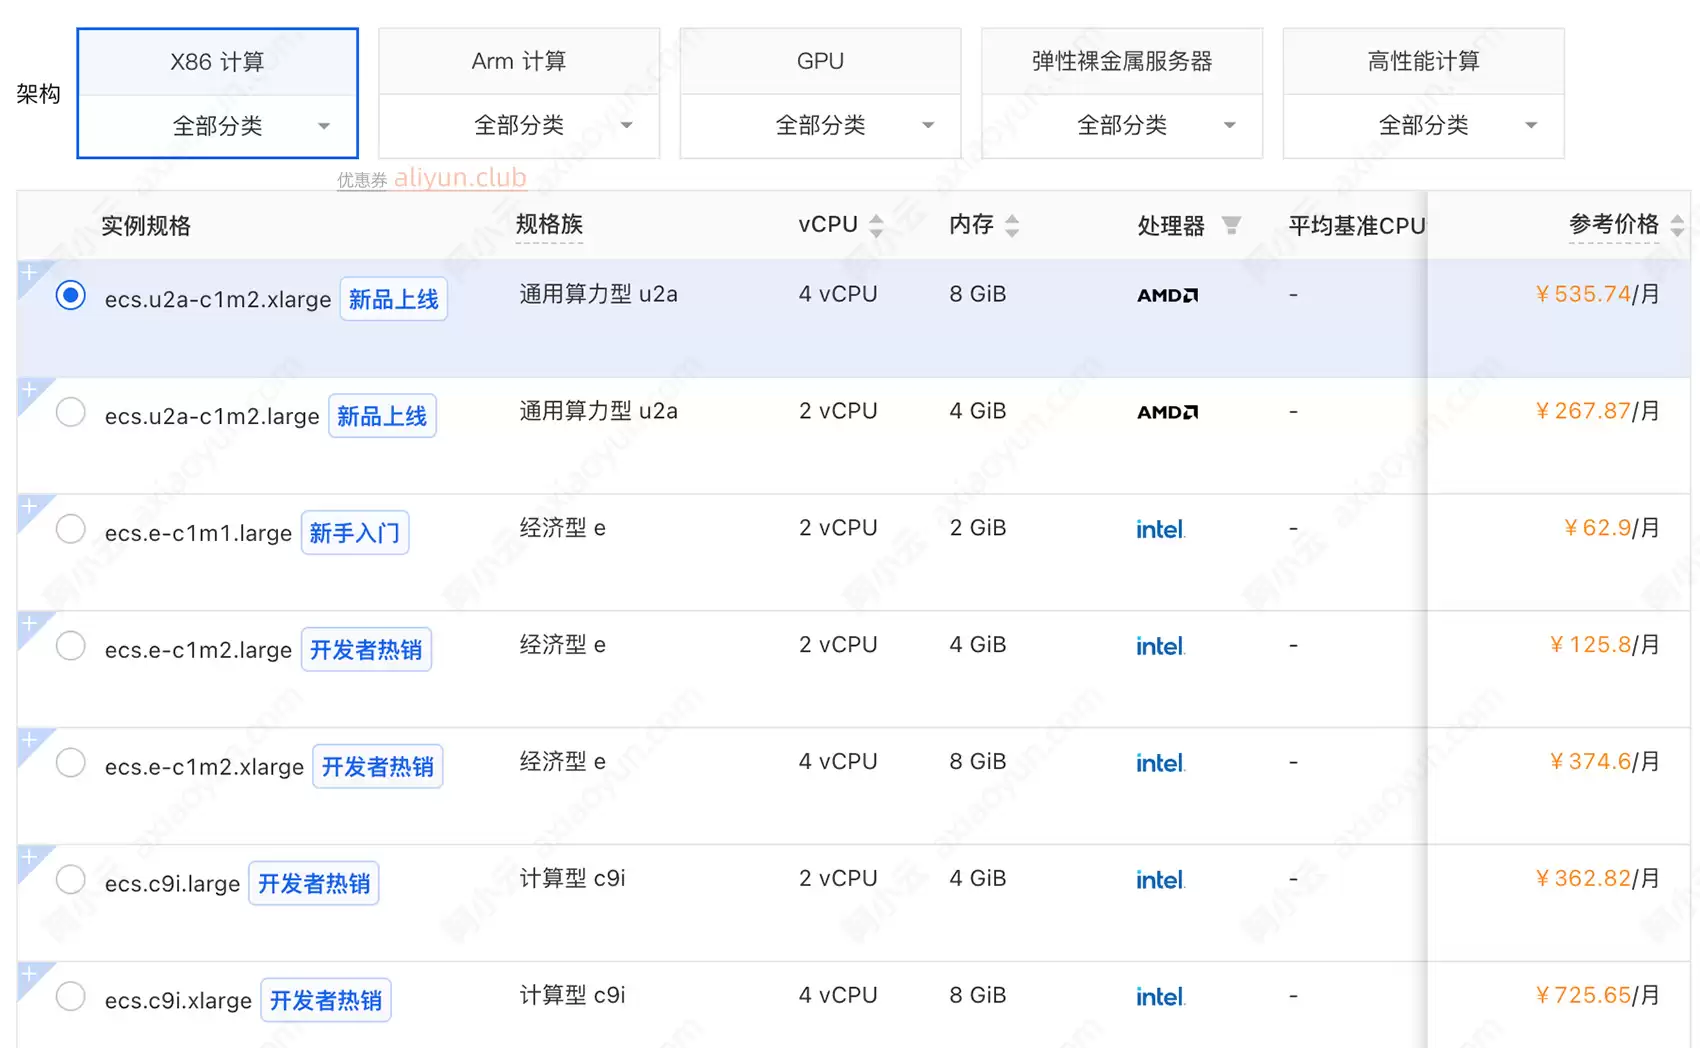Choose the ecs.c9i.xlarge radio button
1700x1048 pixels.
[71, 996]
